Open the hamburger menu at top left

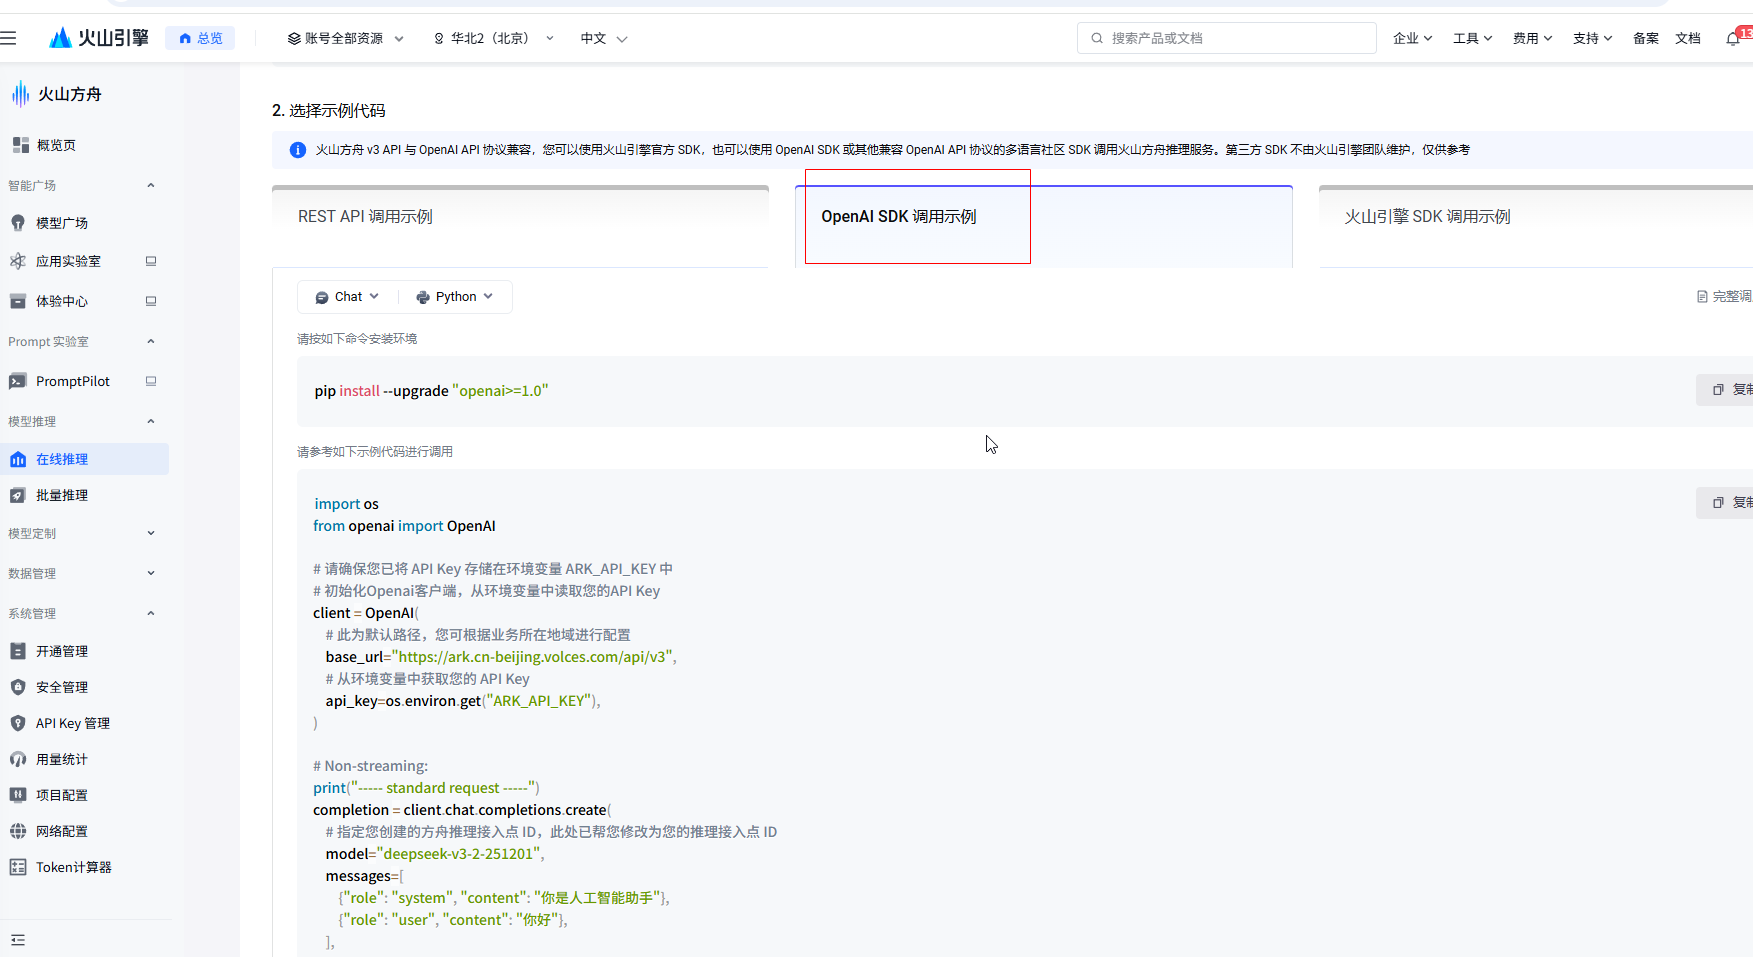[x=9, y=38]
